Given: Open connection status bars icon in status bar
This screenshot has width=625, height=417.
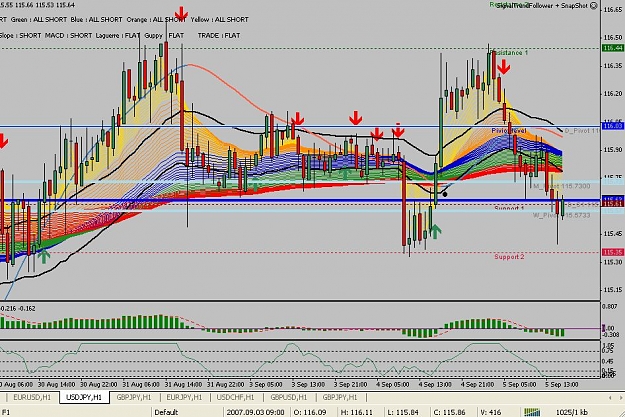Looking at the screenshot, I should click(532, 412).
